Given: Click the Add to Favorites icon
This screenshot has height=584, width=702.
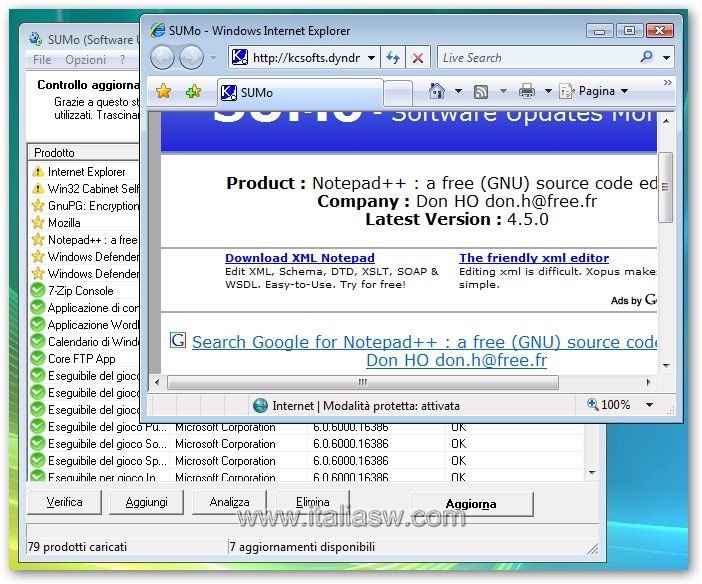Looking at the screenshot, I should [193, 91].
